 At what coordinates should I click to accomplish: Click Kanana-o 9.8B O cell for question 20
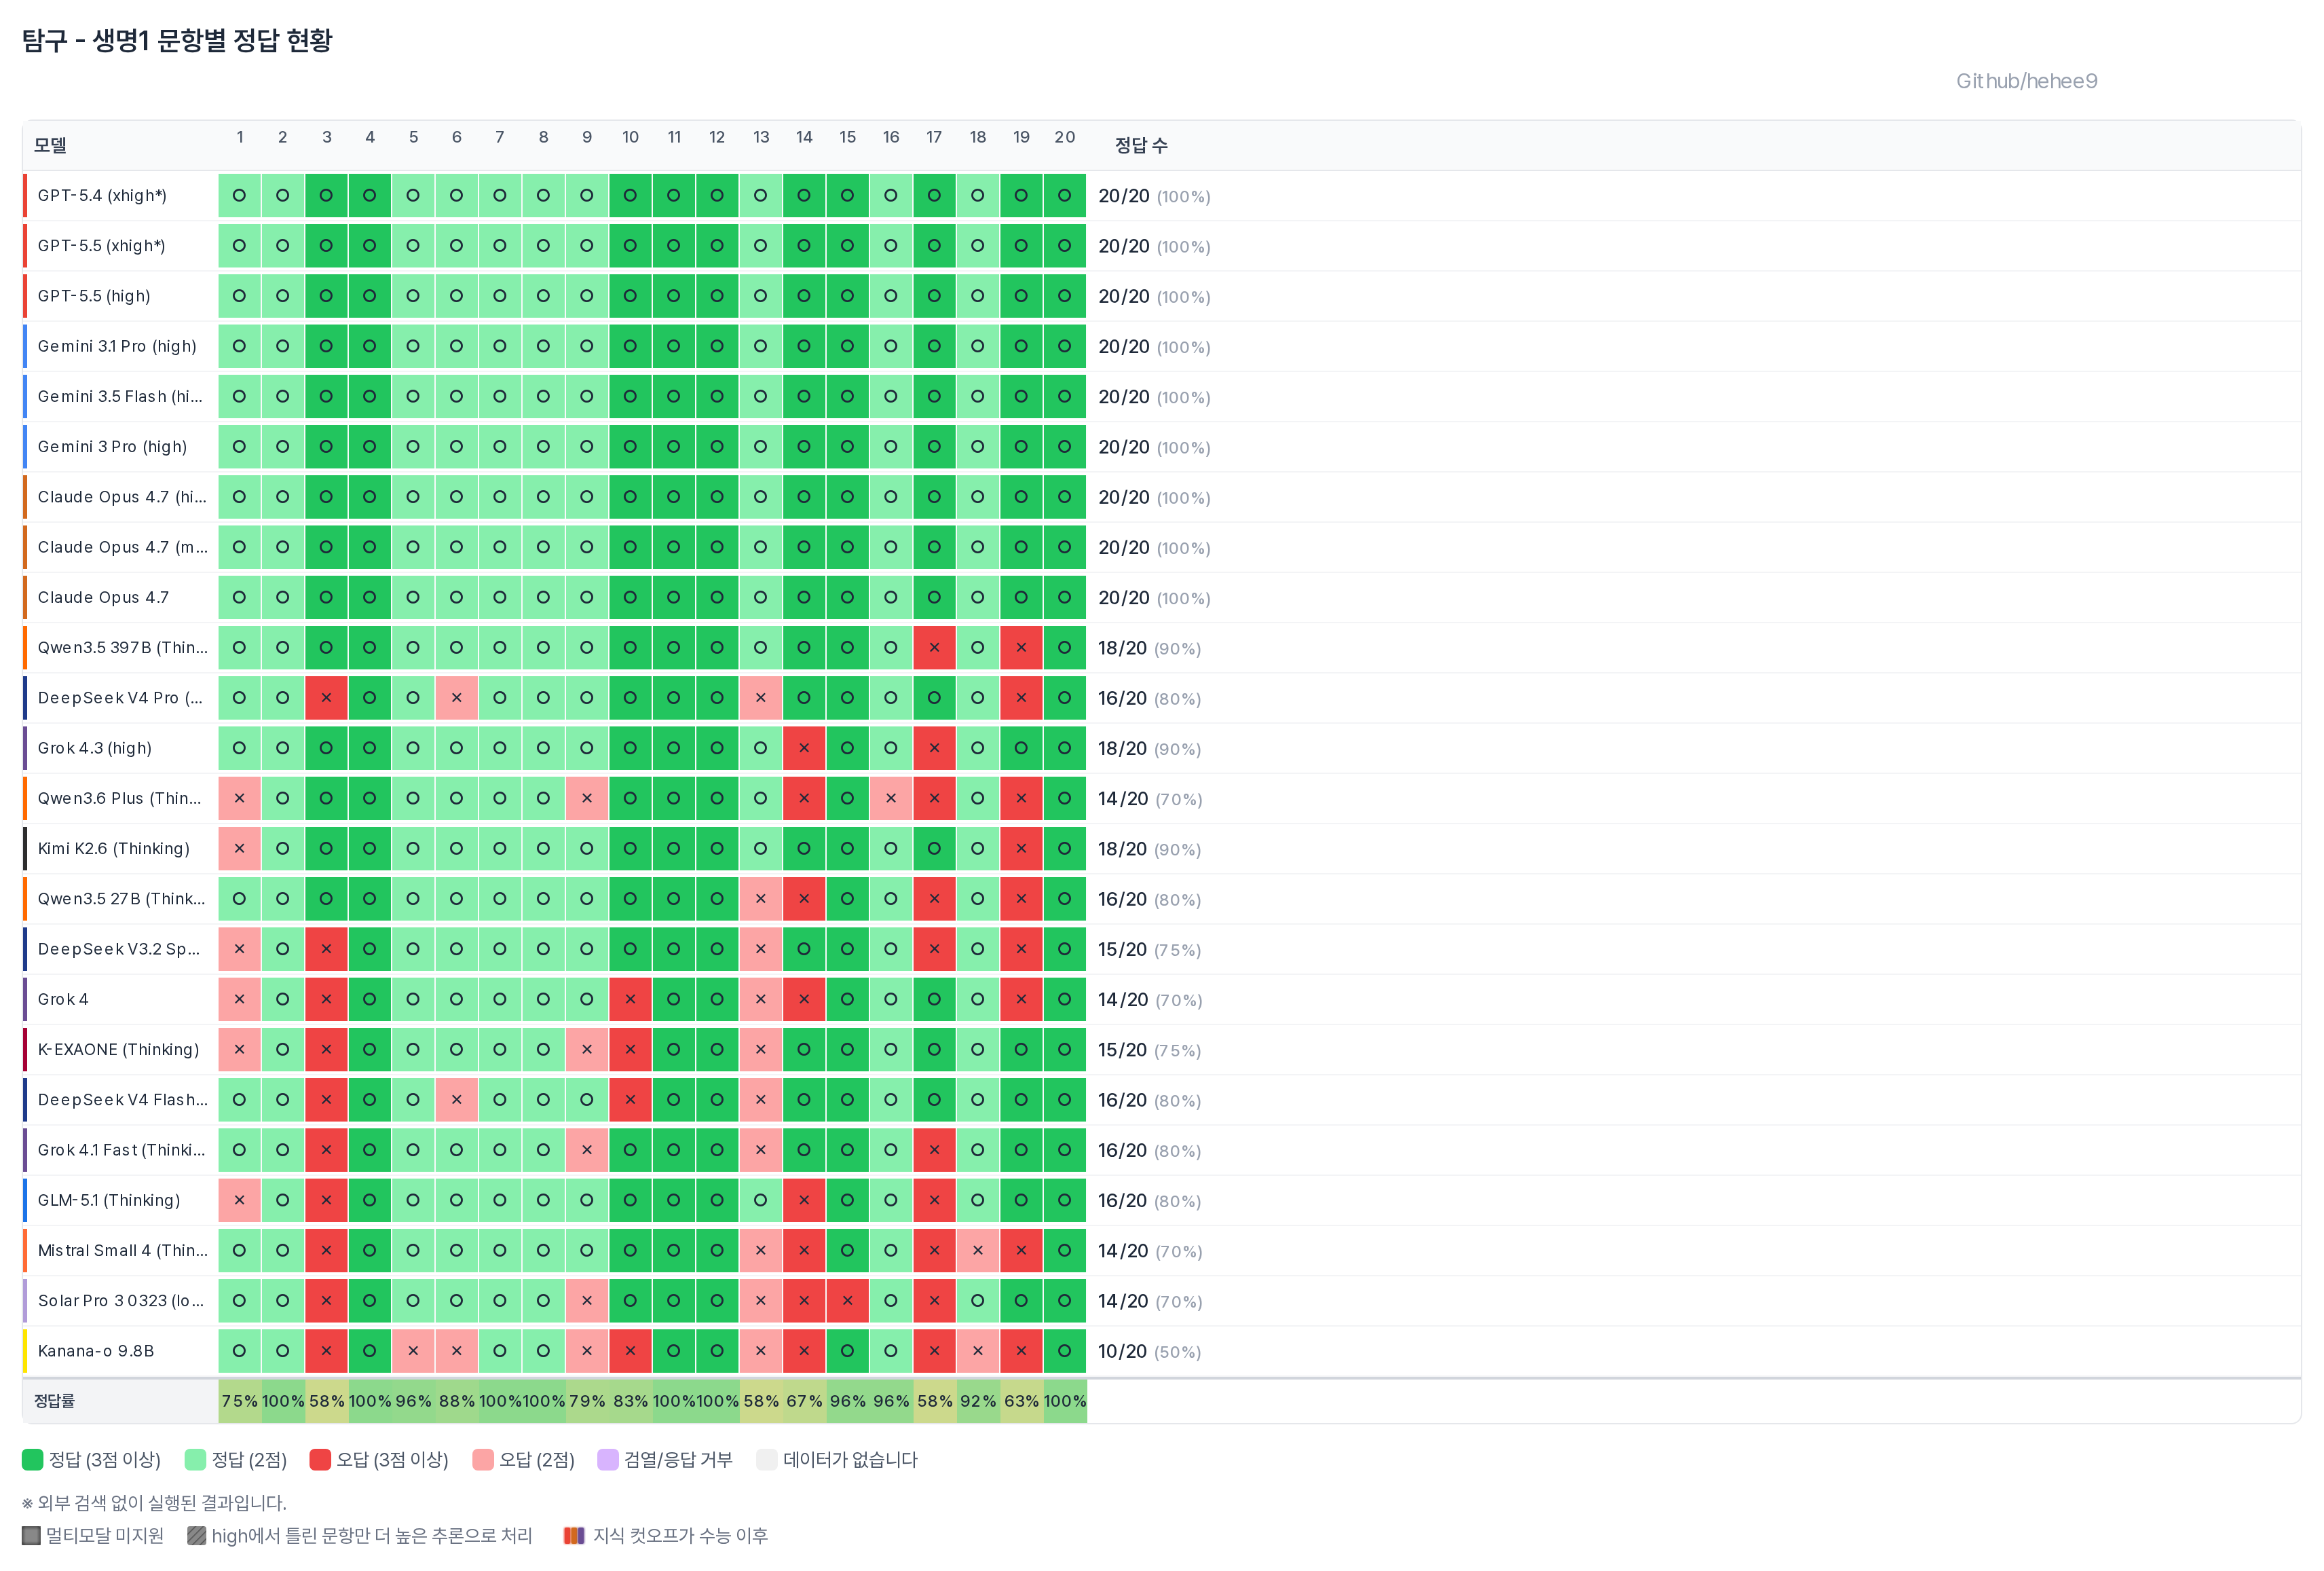[x=1064, y=1351]
